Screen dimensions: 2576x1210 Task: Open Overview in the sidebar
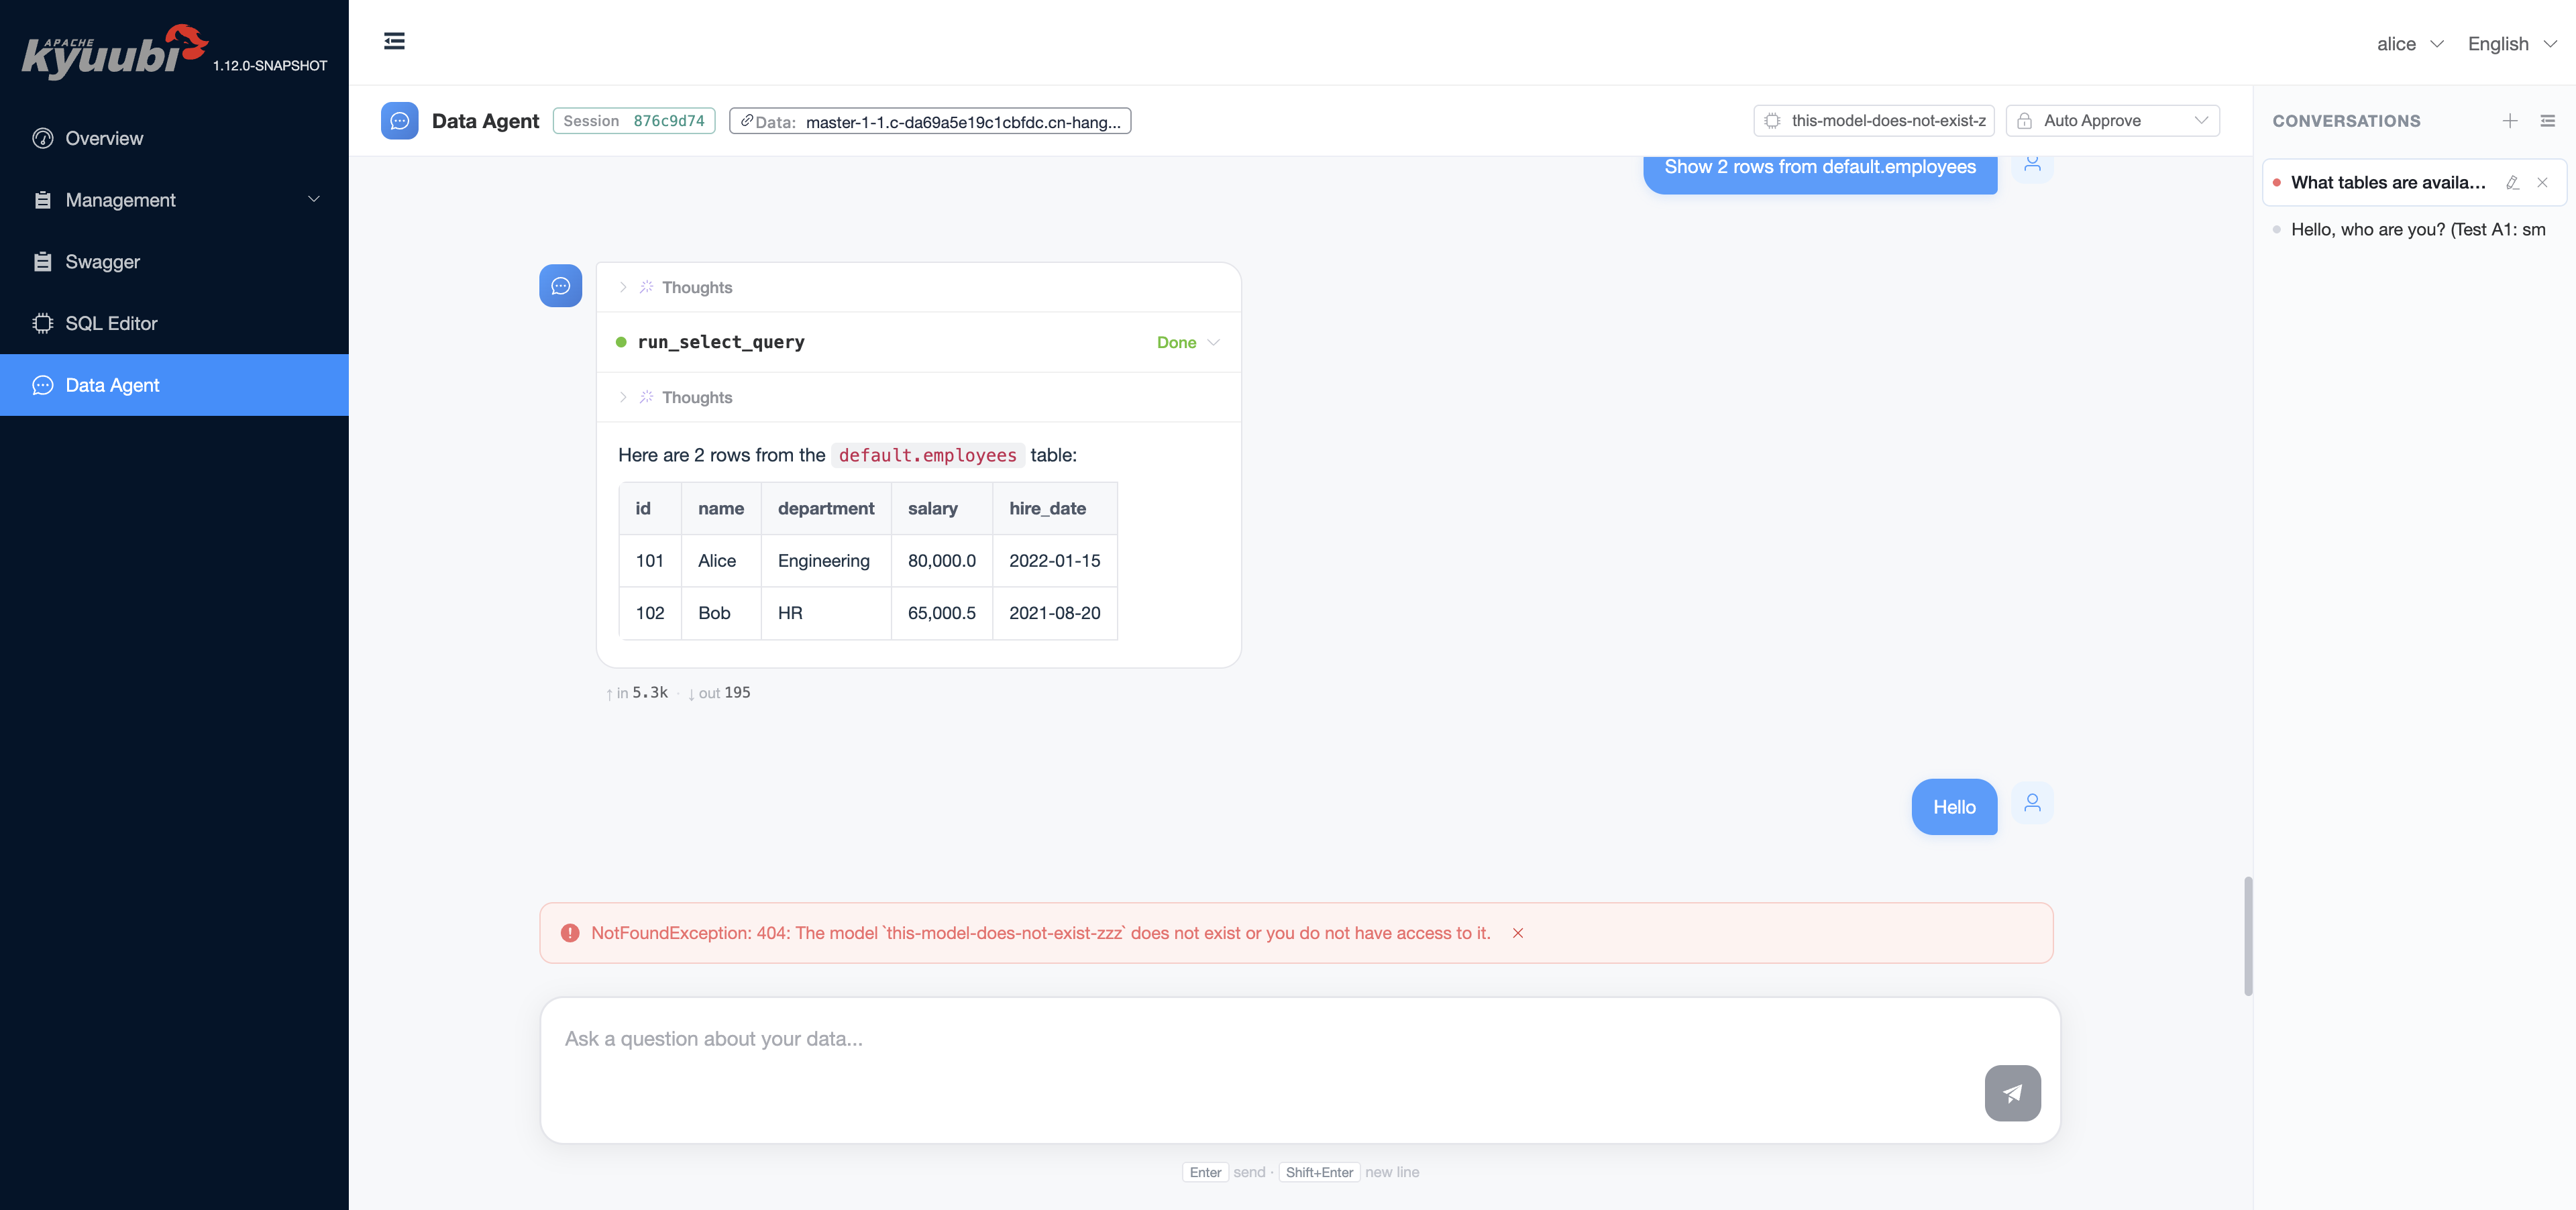[x=174, y=138]
